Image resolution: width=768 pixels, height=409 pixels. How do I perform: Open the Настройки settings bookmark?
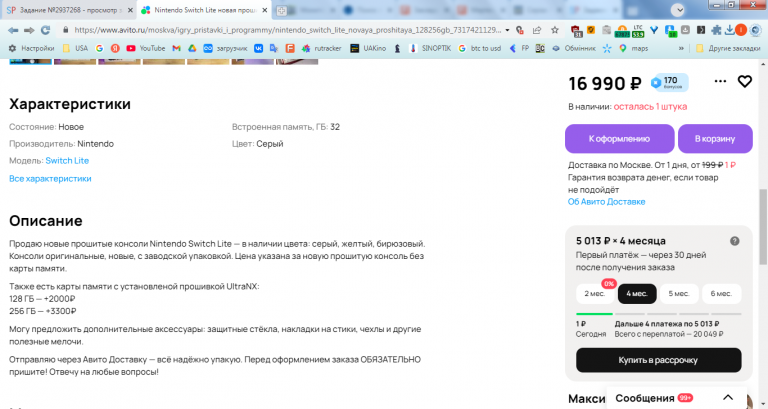(31, 48)
